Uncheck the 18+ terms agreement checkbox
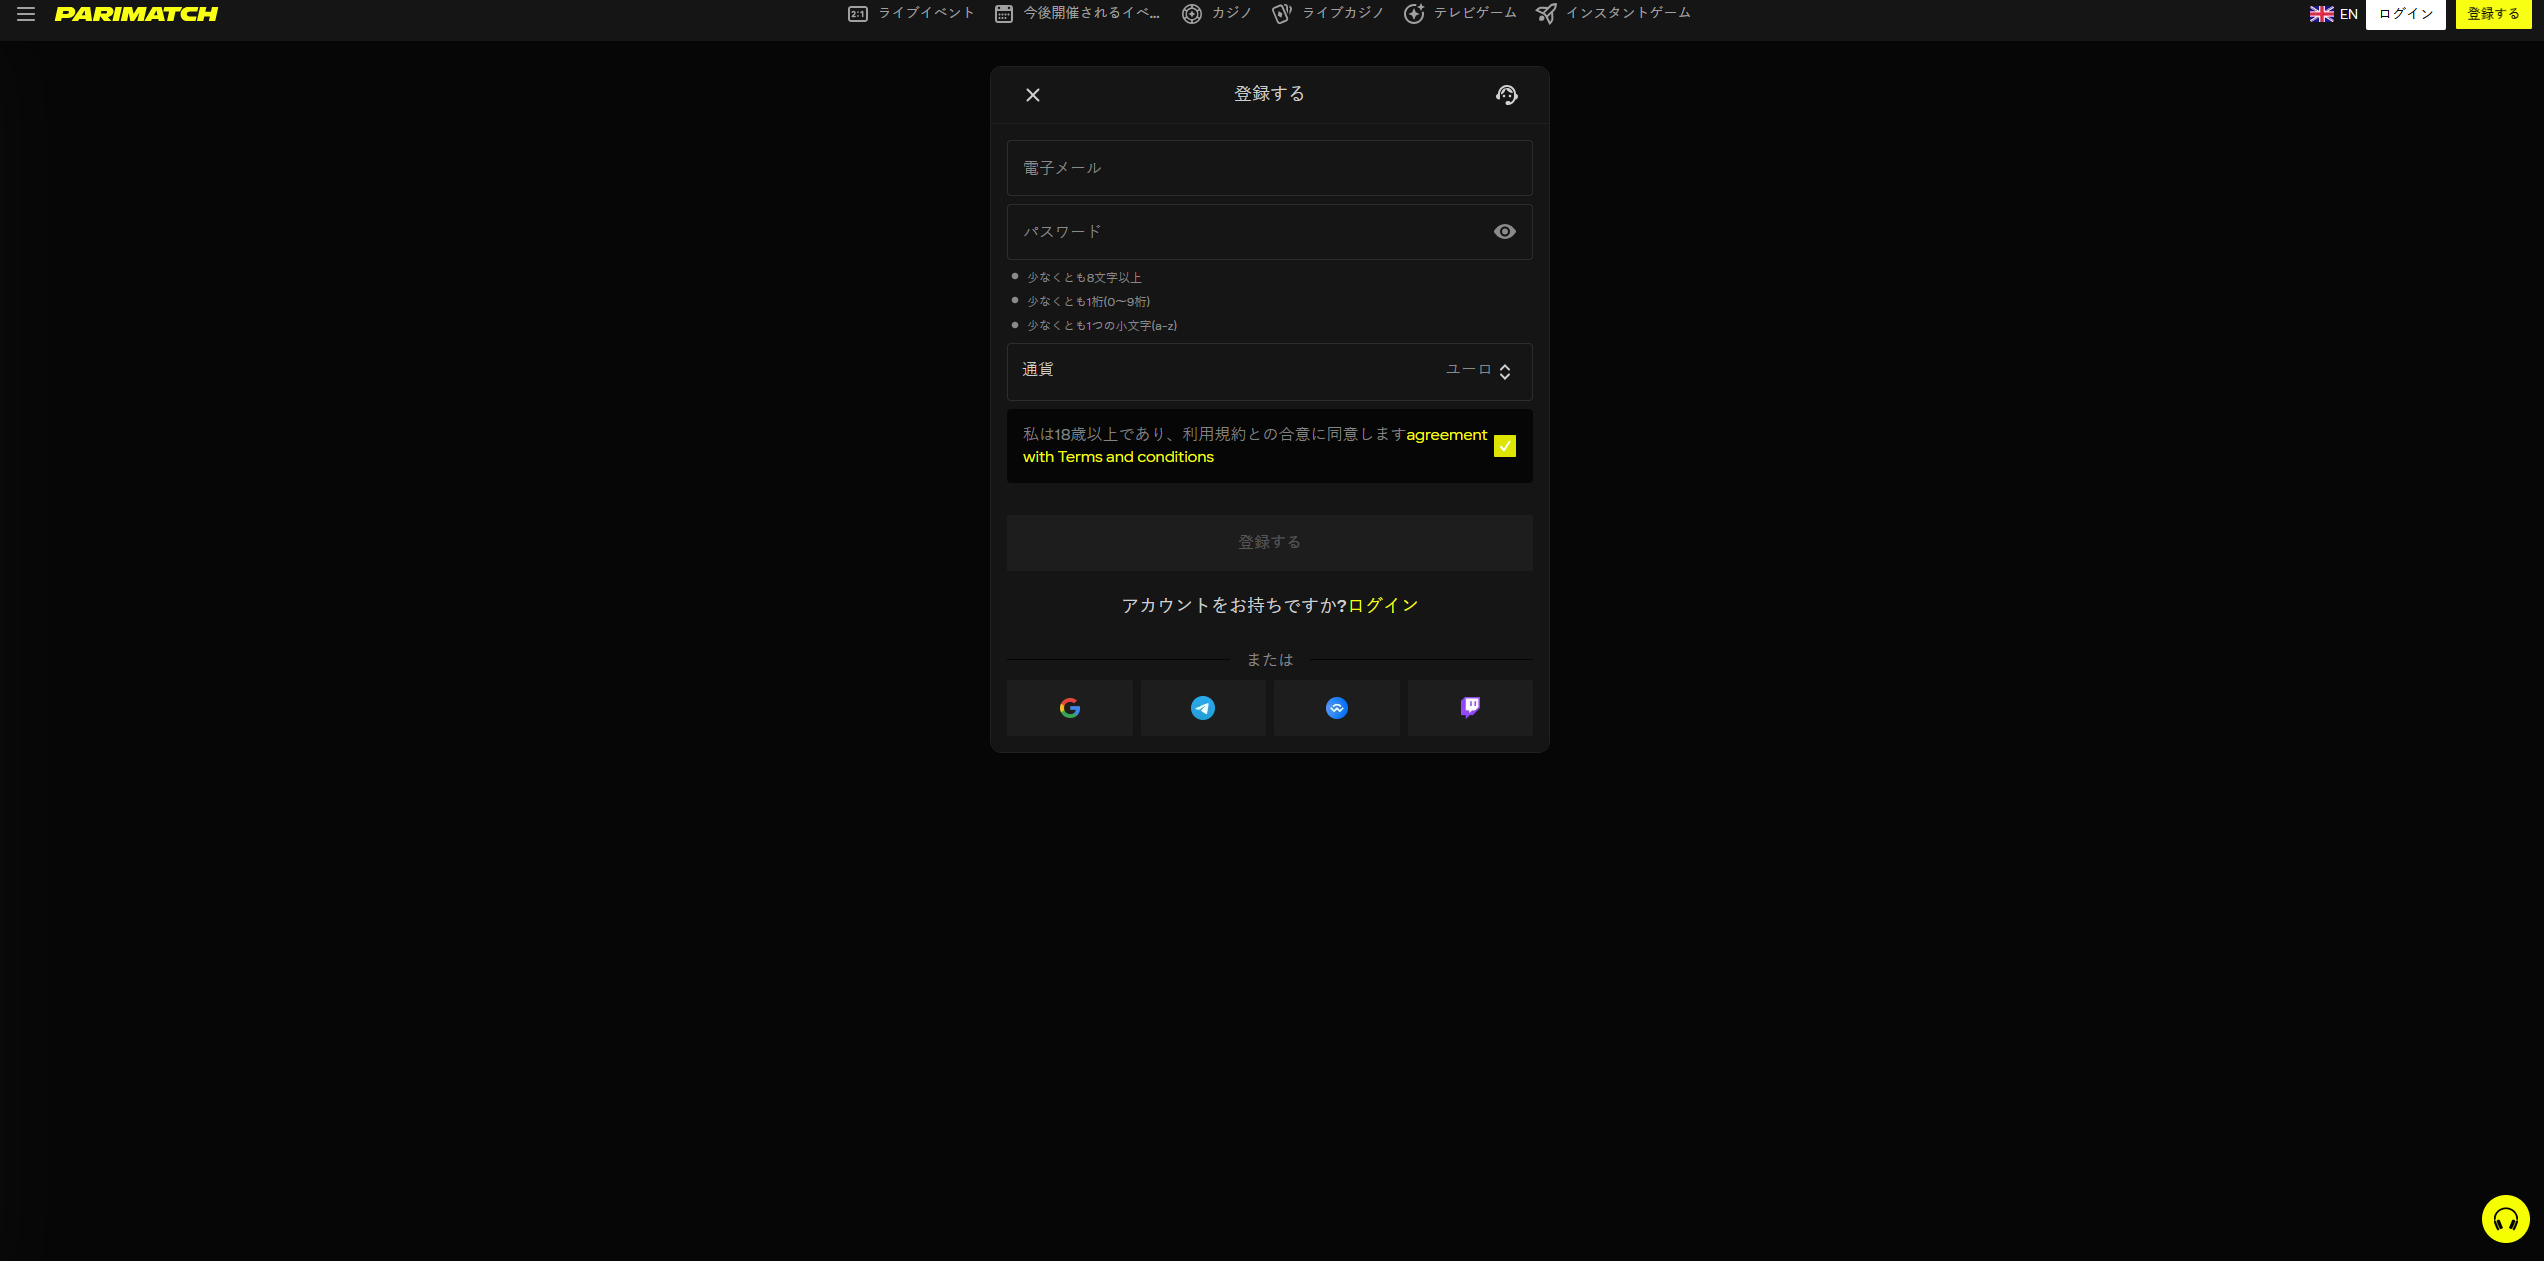This screenshot has width=2544, height=1261. coord(1504,446)
